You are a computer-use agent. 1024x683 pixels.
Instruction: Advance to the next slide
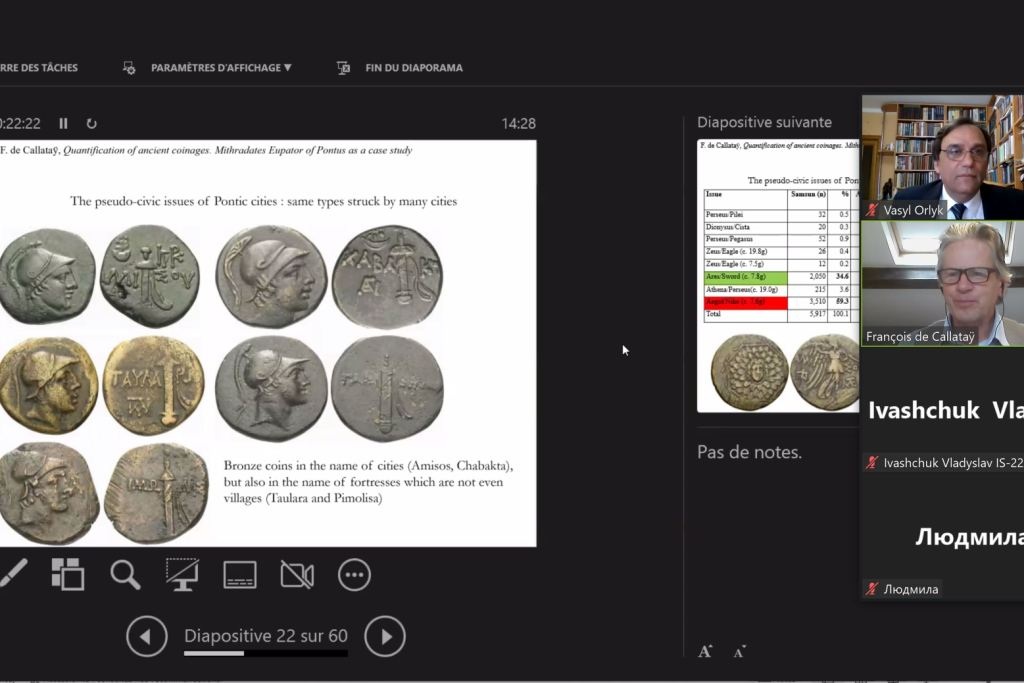coord(385,636)
